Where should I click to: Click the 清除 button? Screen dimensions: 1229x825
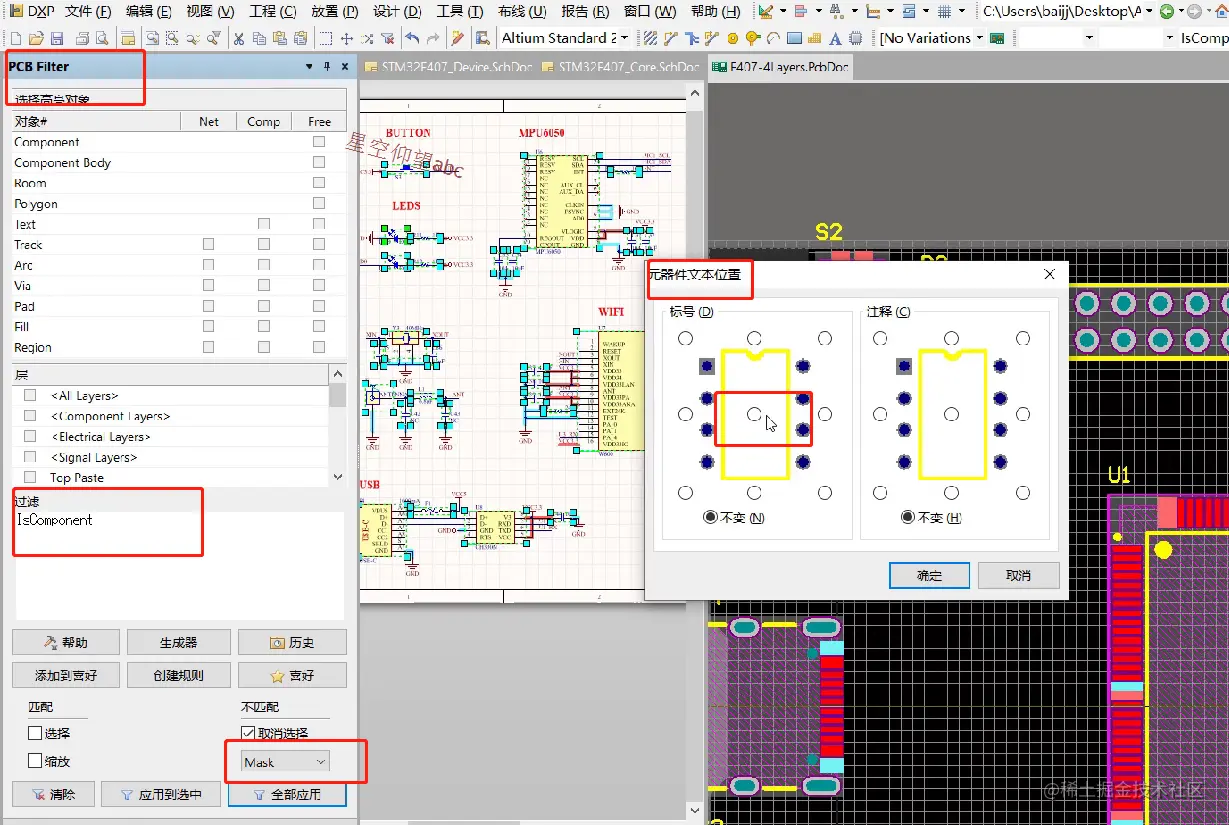pyautogui.click(x=53, y=795)
